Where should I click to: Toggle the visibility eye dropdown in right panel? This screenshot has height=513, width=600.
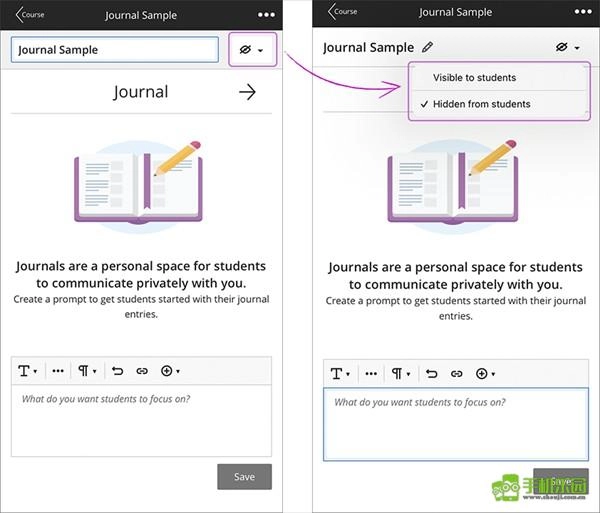coord(567,48)
